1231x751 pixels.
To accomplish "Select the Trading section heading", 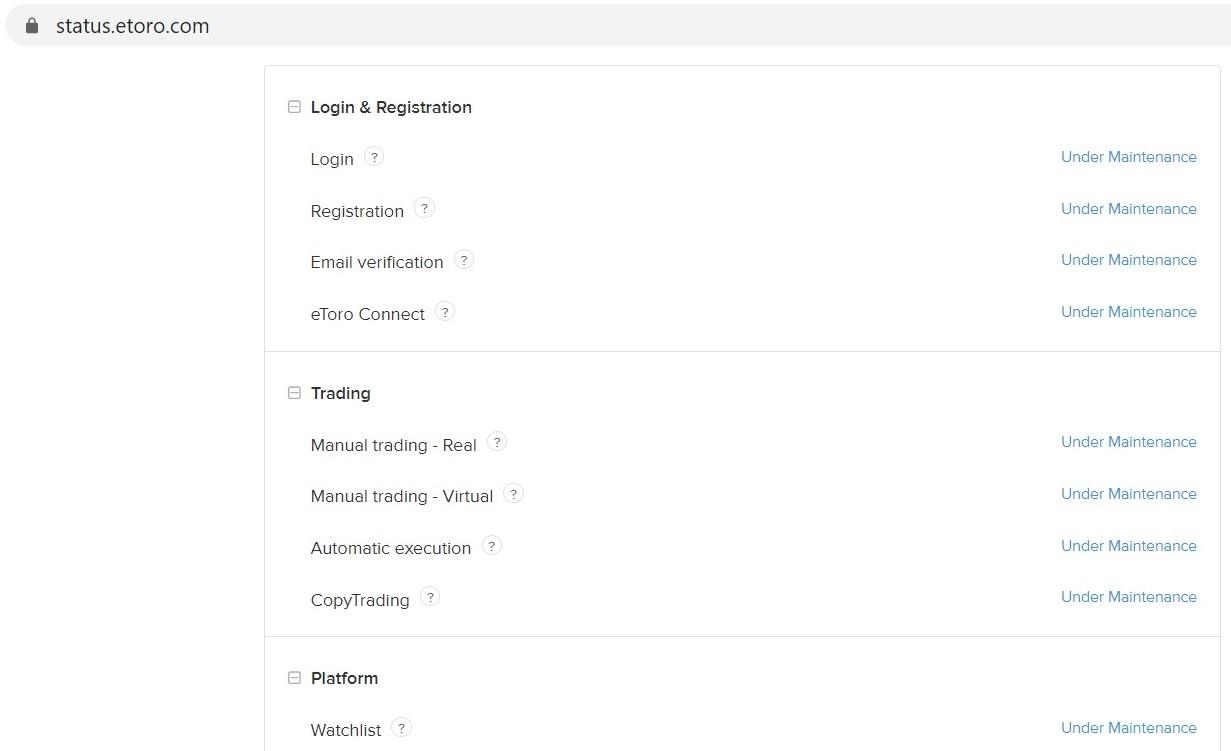I will pos(341,393).
